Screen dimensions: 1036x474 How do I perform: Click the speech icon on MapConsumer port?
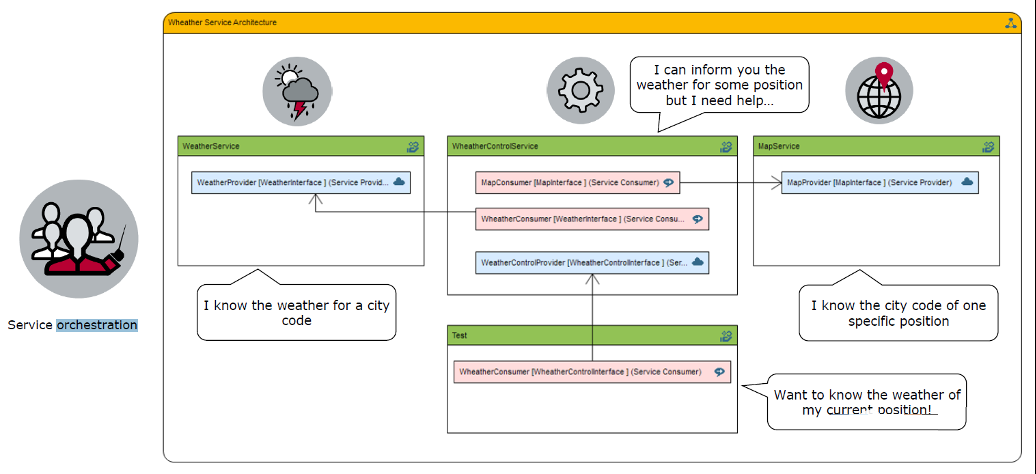(x=669, y=182)
